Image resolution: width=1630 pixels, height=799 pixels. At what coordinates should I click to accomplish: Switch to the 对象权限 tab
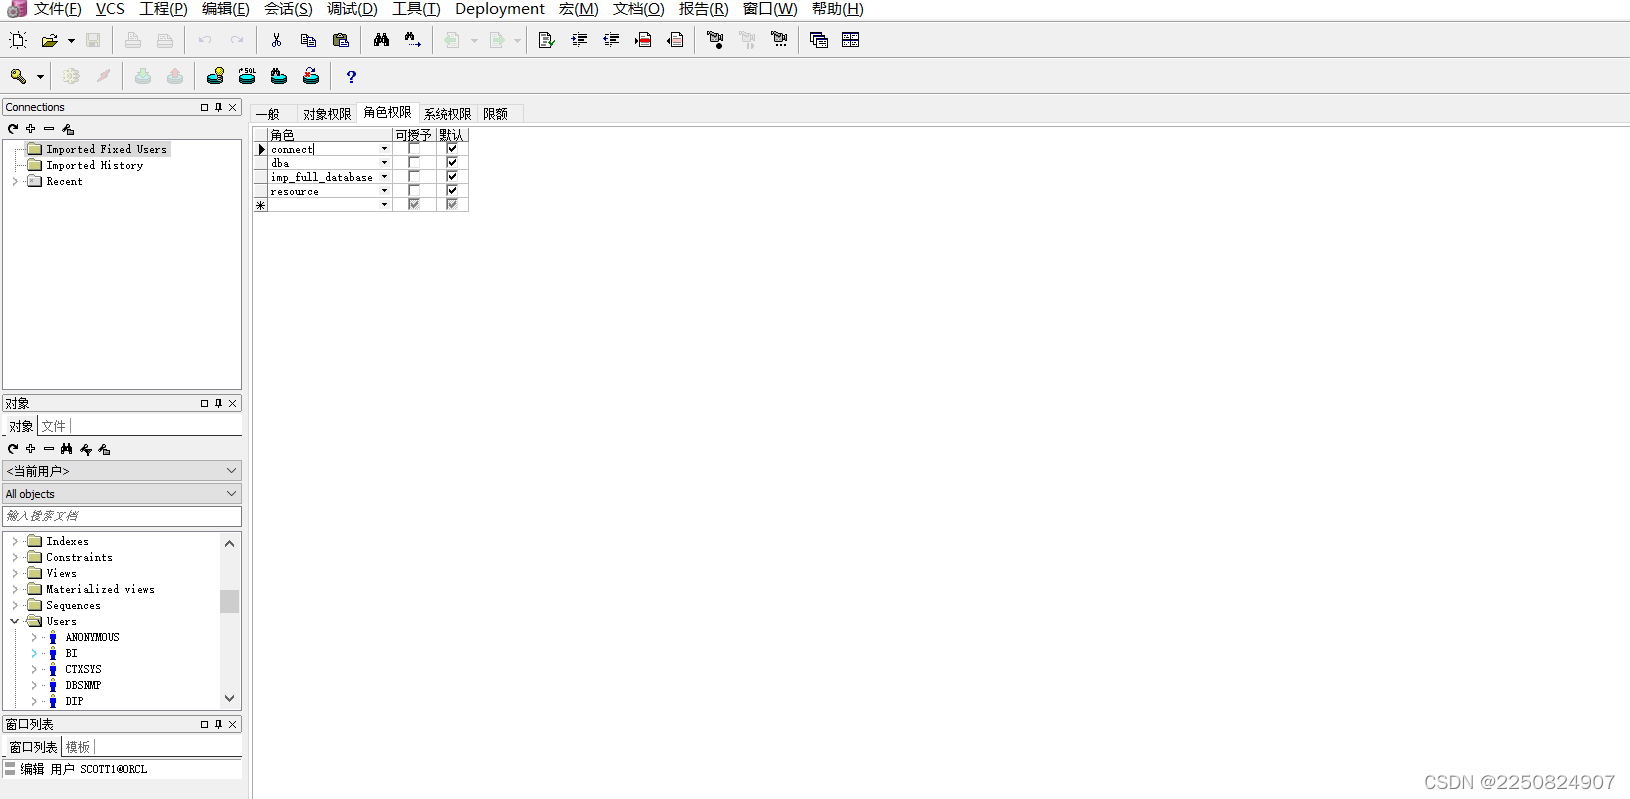click(327, 114)
